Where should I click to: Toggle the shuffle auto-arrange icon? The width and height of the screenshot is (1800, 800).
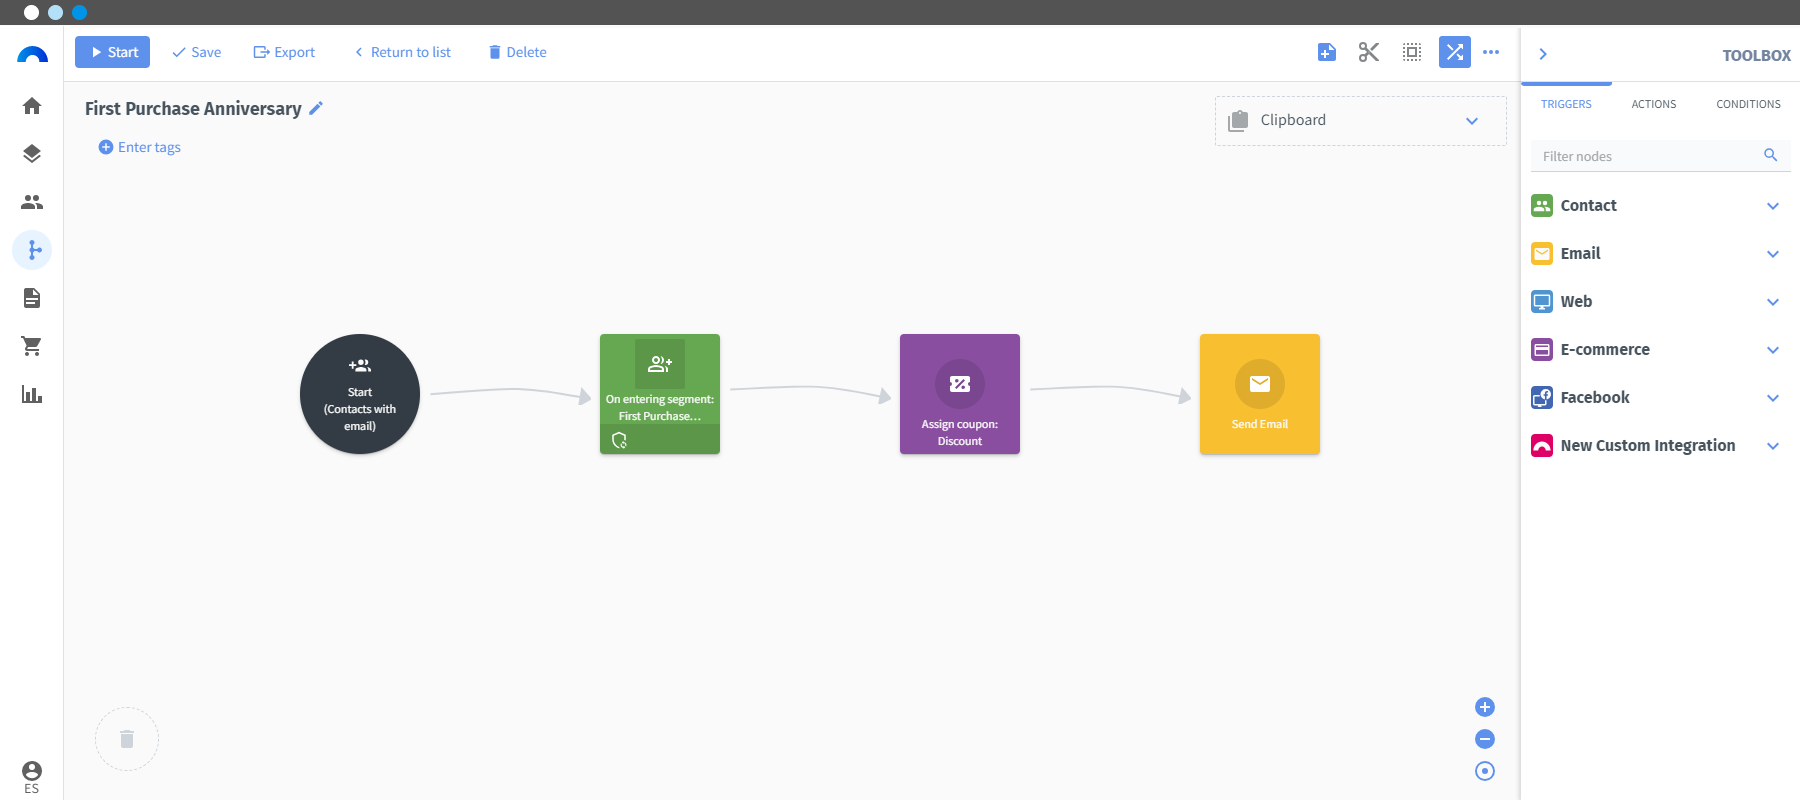1455,52
